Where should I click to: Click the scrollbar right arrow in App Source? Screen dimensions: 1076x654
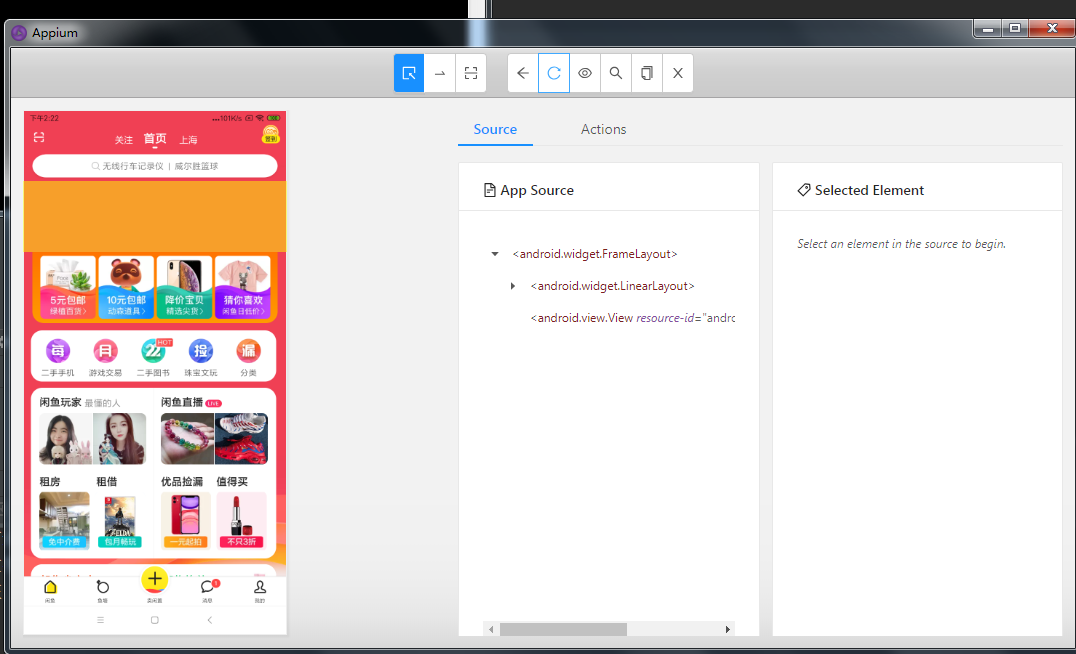coord(727,629)
